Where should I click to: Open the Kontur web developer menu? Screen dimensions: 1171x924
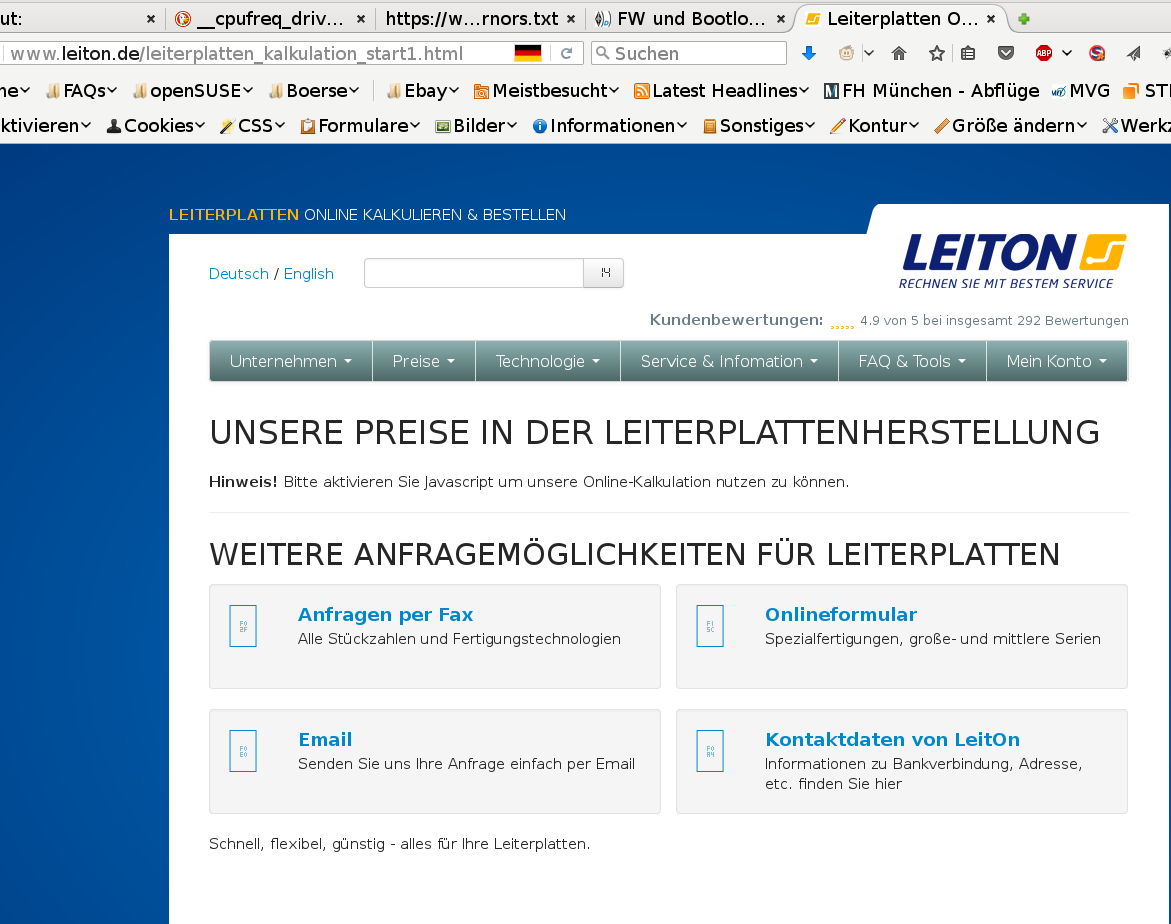(874, 125)
